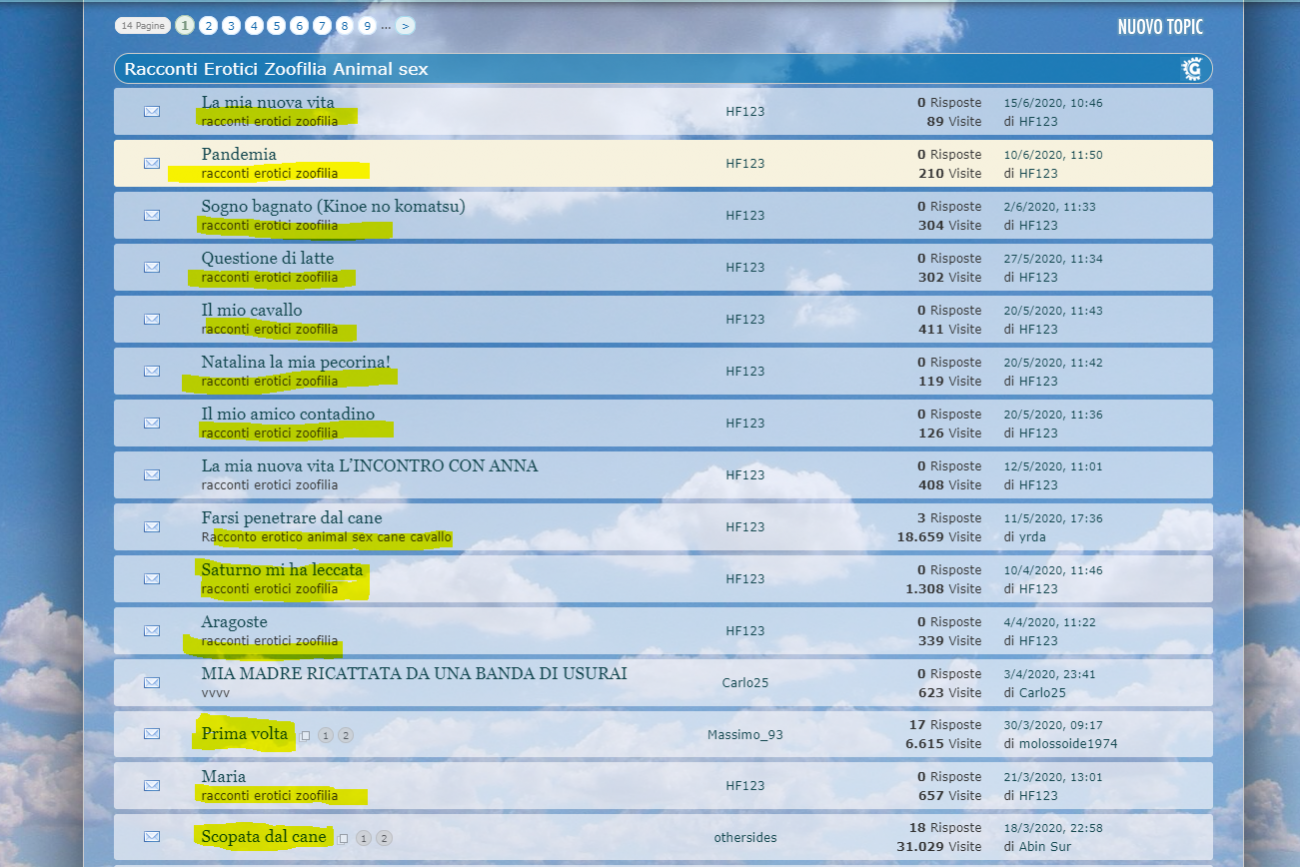Open the Pandemia topic title
Image resolution: width=1300 pixels, height=867 pixels.
239,154
